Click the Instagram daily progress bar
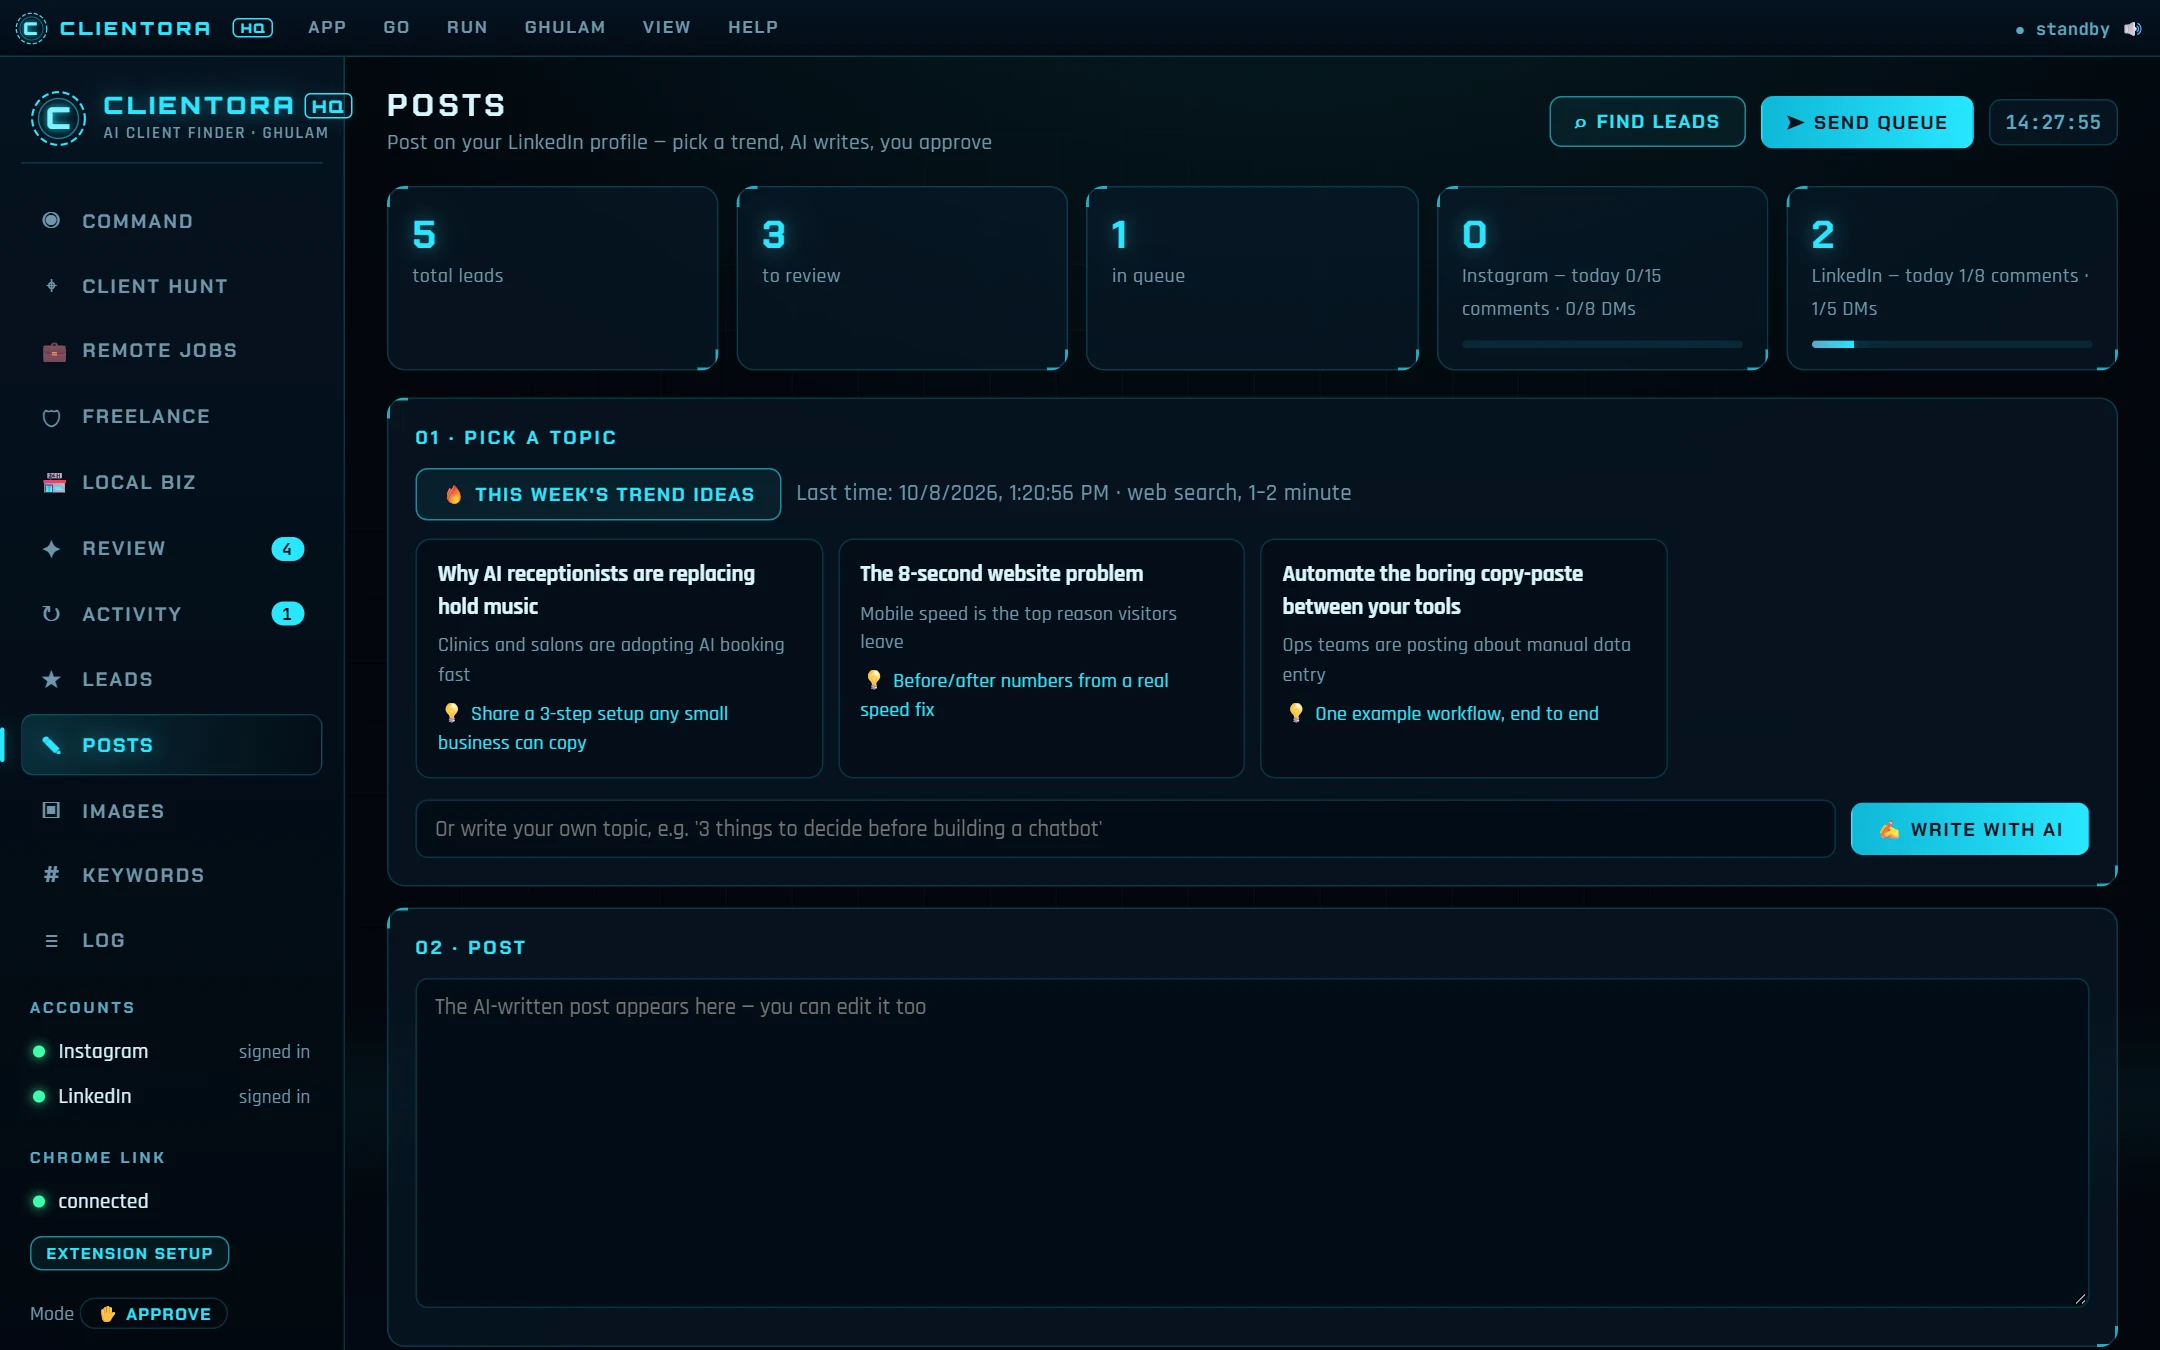 pyautogui.click(x=1601, y=344)
